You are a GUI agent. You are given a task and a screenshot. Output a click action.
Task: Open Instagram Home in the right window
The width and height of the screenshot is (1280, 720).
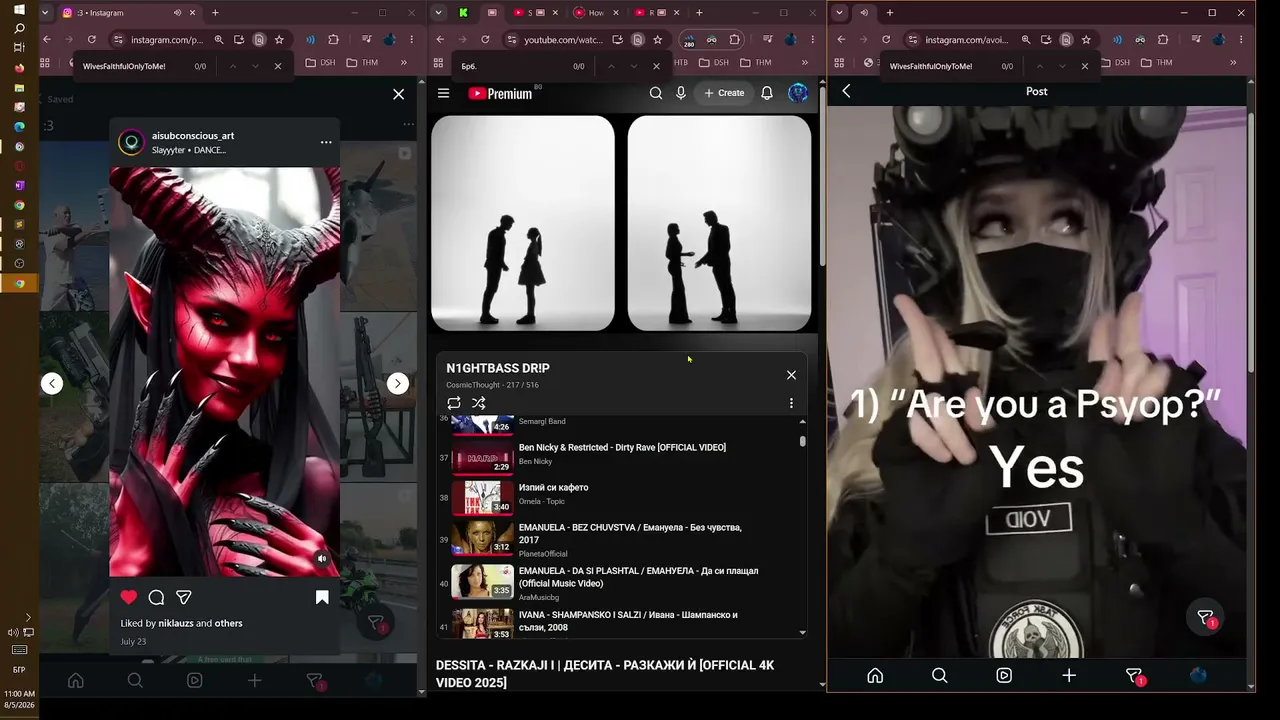click(x=875, y=676)
